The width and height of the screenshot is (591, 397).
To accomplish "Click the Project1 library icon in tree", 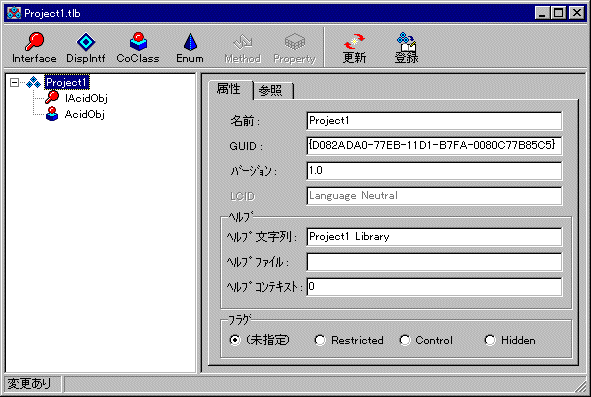I will [x=34, y=82].
